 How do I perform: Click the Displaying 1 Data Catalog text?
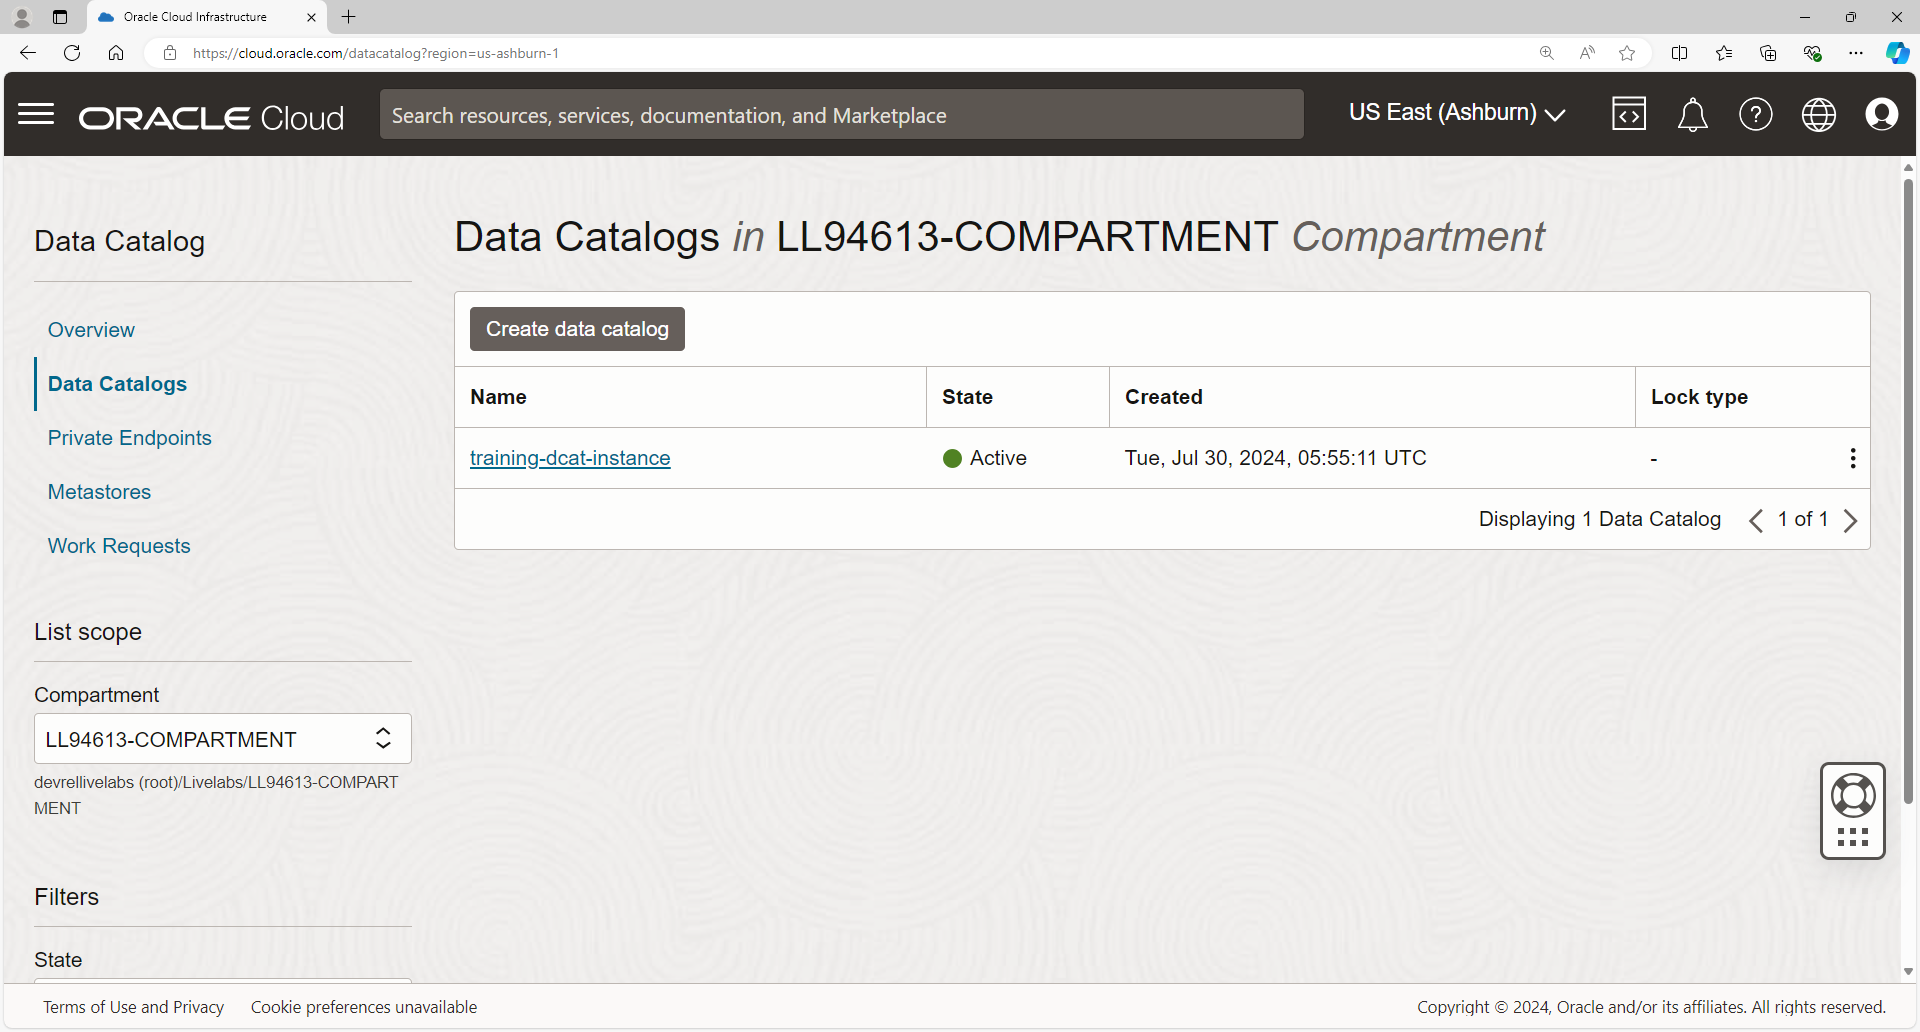(x=1600, y=519)
